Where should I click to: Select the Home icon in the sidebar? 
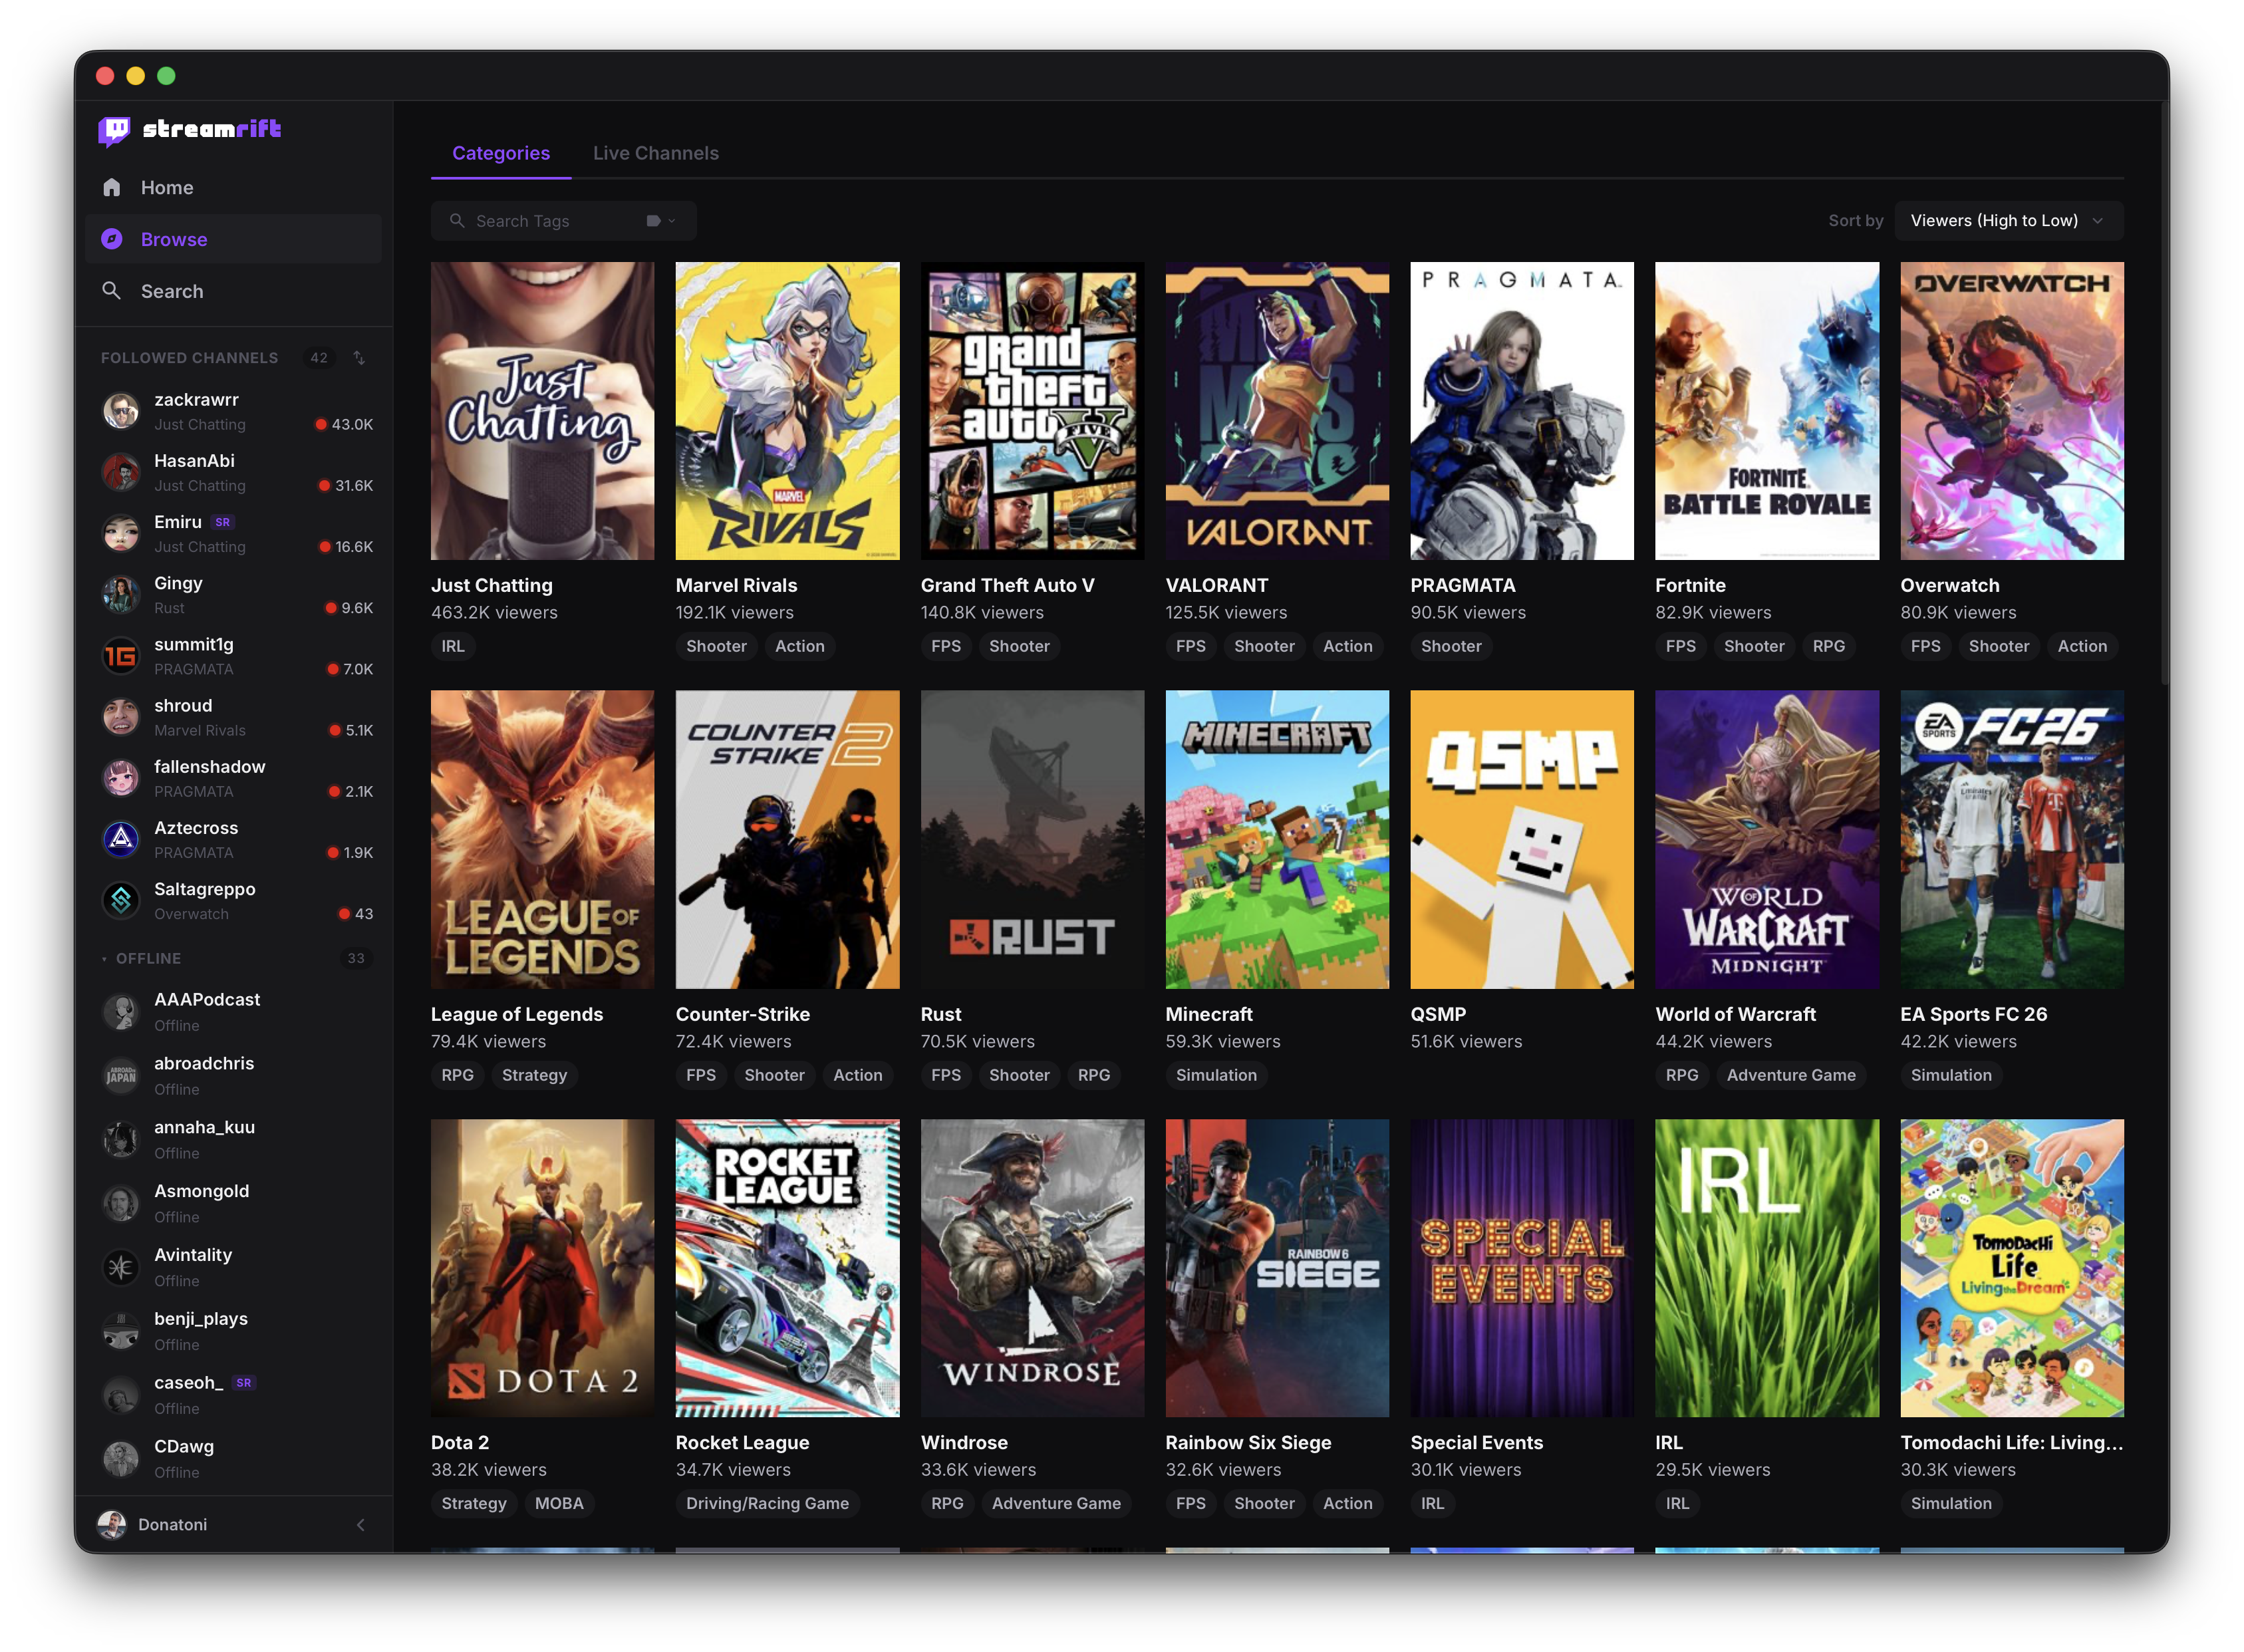click(x=113, y=187)
